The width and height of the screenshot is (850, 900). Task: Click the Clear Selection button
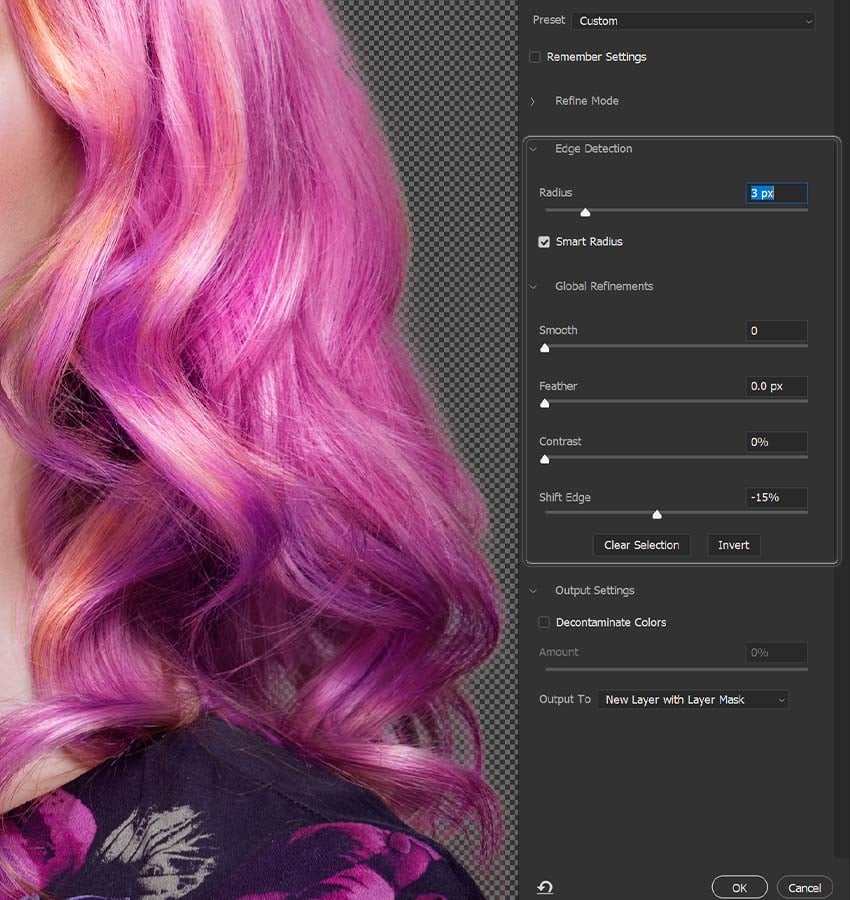pos(641,545)
